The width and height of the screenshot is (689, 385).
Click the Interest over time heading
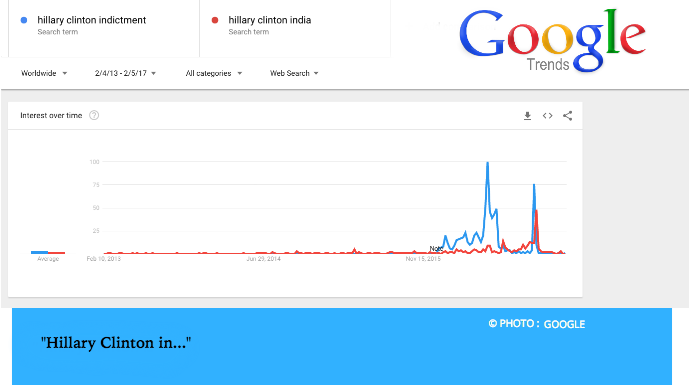coord(51,115)
